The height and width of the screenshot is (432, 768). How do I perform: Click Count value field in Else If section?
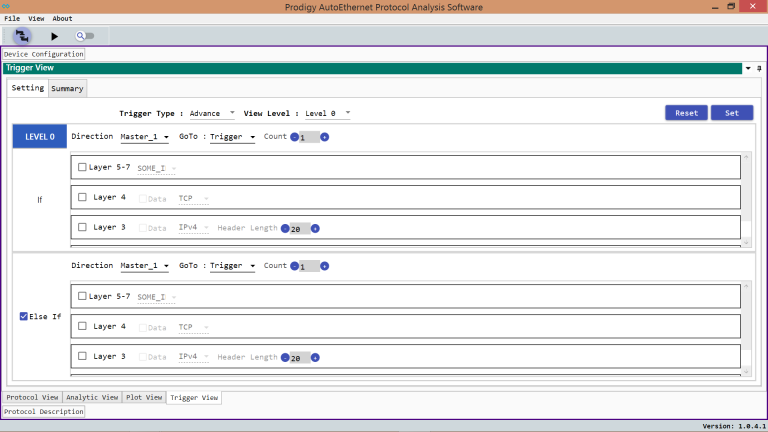[310, 266]
